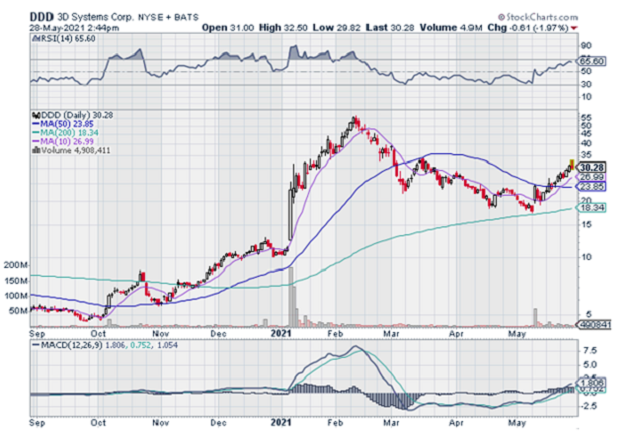Click the High 32.50 value
This screenshot has width=630, height=432.
coord(283,28)
